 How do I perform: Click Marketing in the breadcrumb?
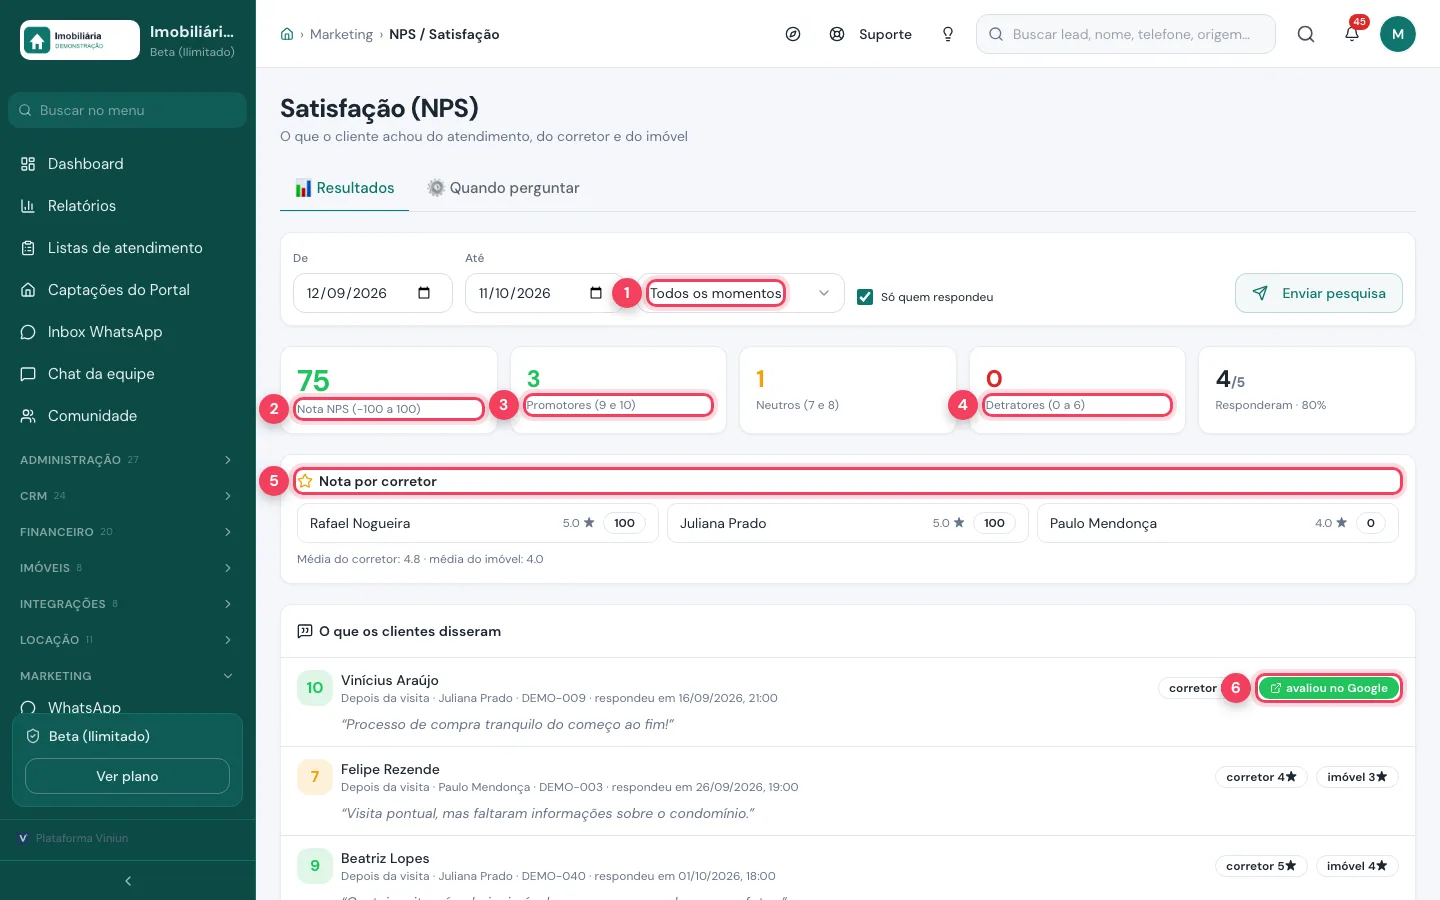(x=341, y=34)
